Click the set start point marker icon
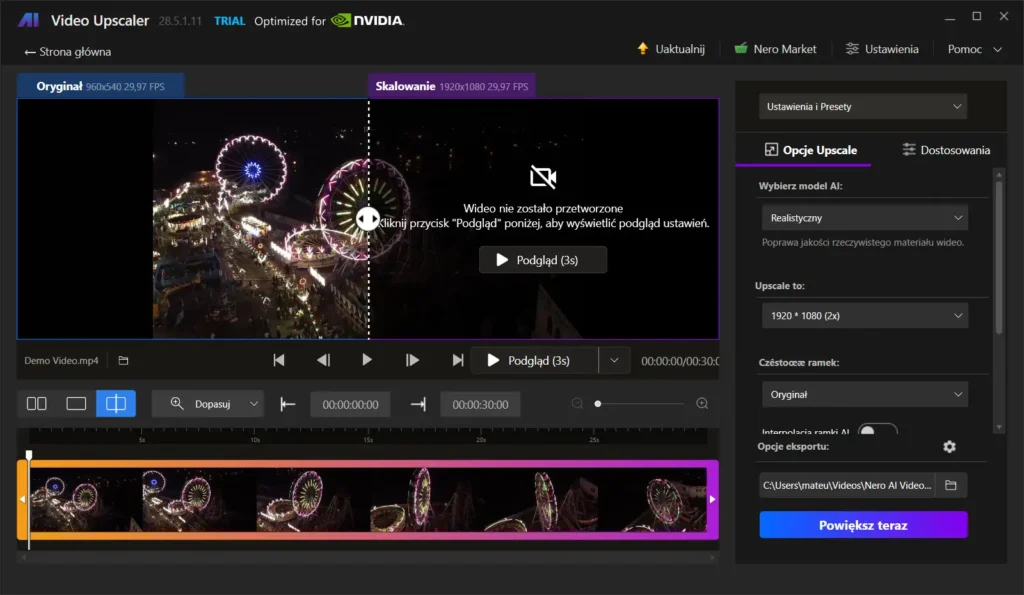The width and height of the screenshot is (1024, 595). coord(288,404)
